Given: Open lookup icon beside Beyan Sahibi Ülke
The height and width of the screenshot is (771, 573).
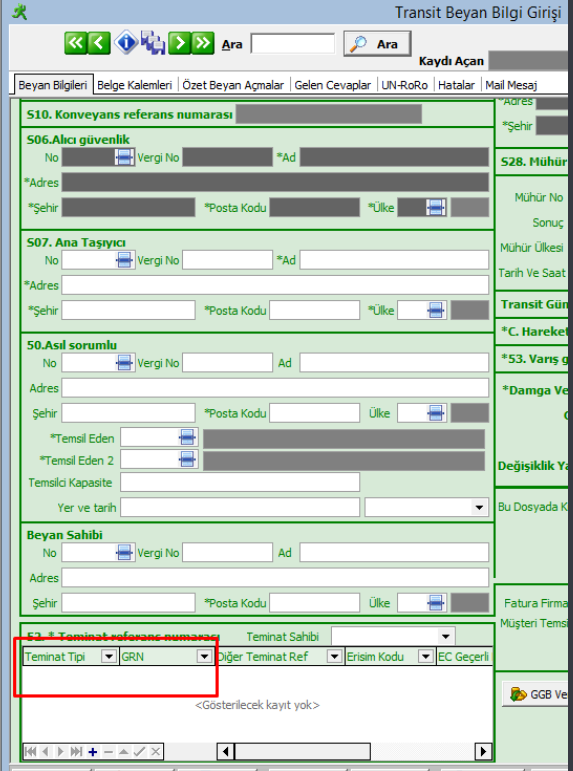Looking at the screenshot, I should (436, 603).
